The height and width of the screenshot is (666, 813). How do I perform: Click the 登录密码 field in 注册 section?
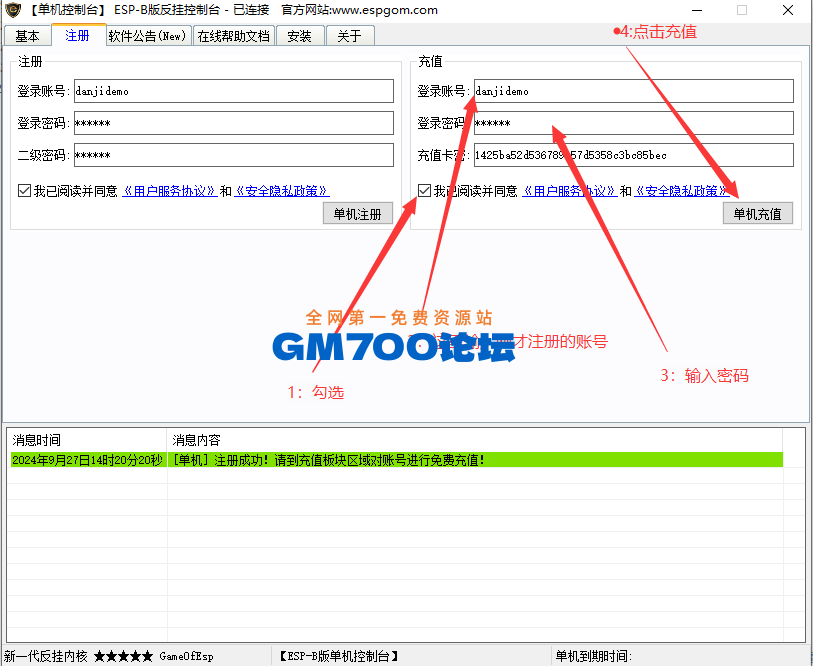click(233, 123)
